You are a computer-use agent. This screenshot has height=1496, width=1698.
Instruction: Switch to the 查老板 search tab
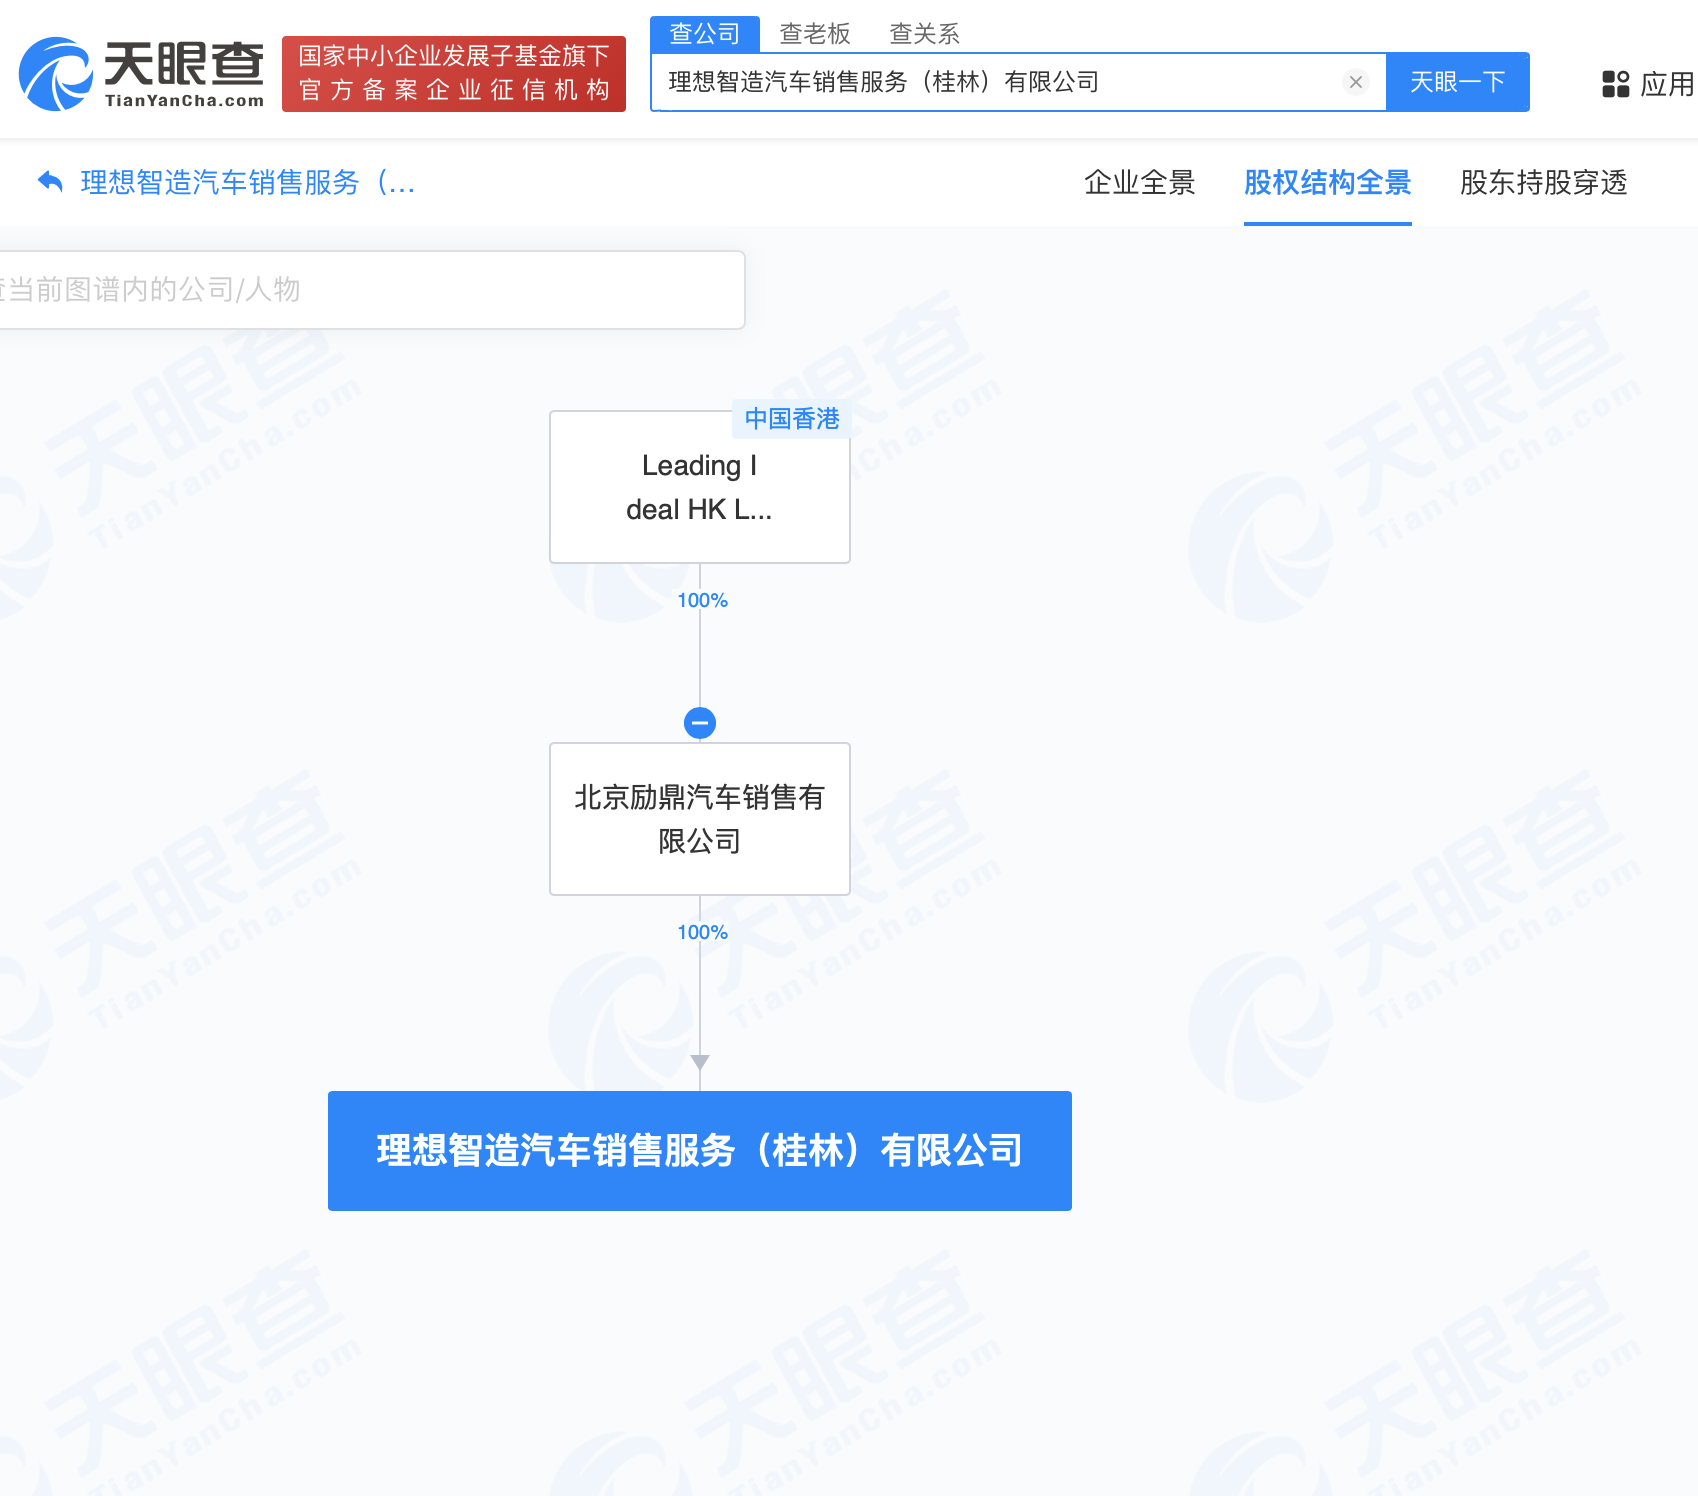(815, 34)
